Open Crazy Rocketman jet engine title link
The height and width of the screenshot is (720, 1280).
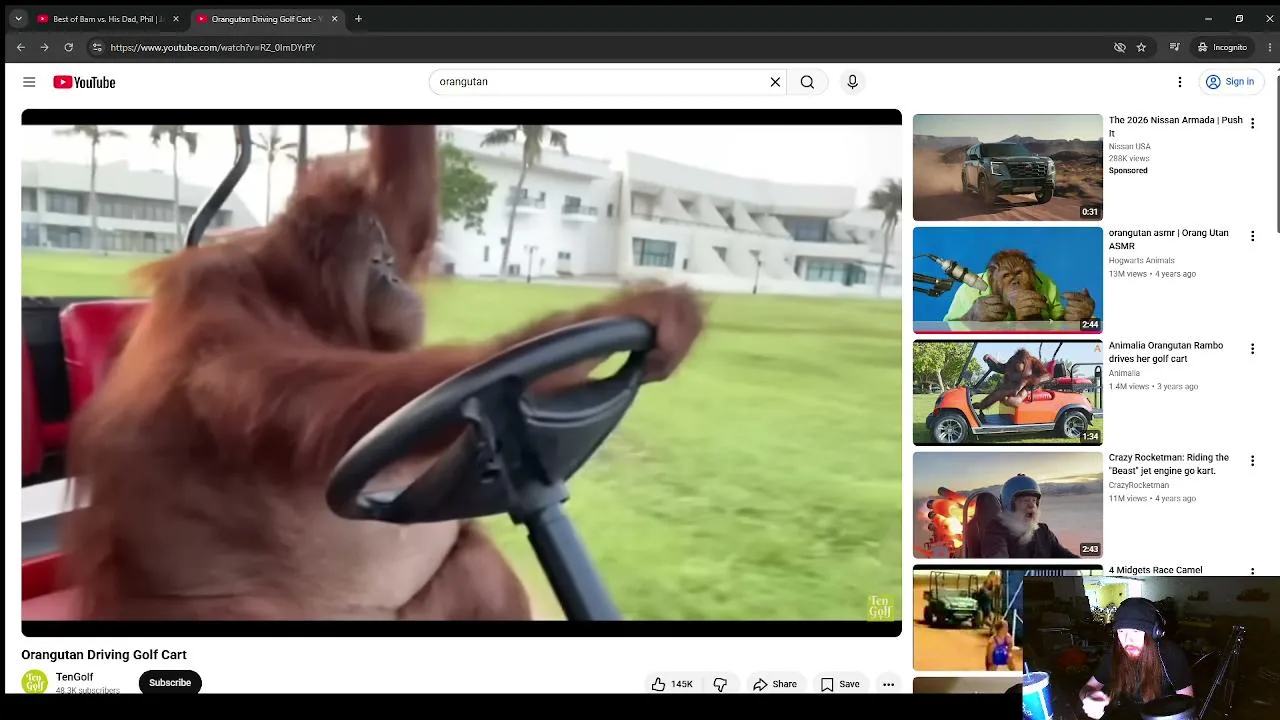point(1168,464)
